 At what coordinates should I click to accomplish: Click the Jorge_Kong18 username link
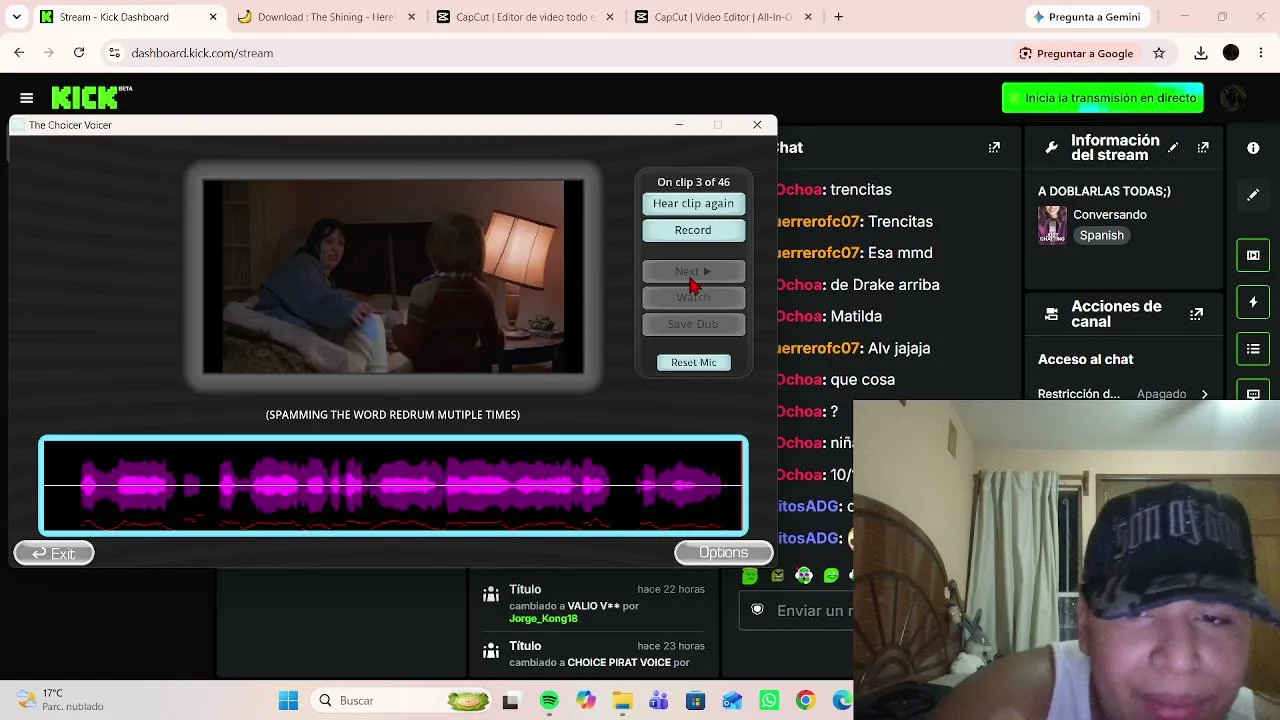(x=543, y=618)
